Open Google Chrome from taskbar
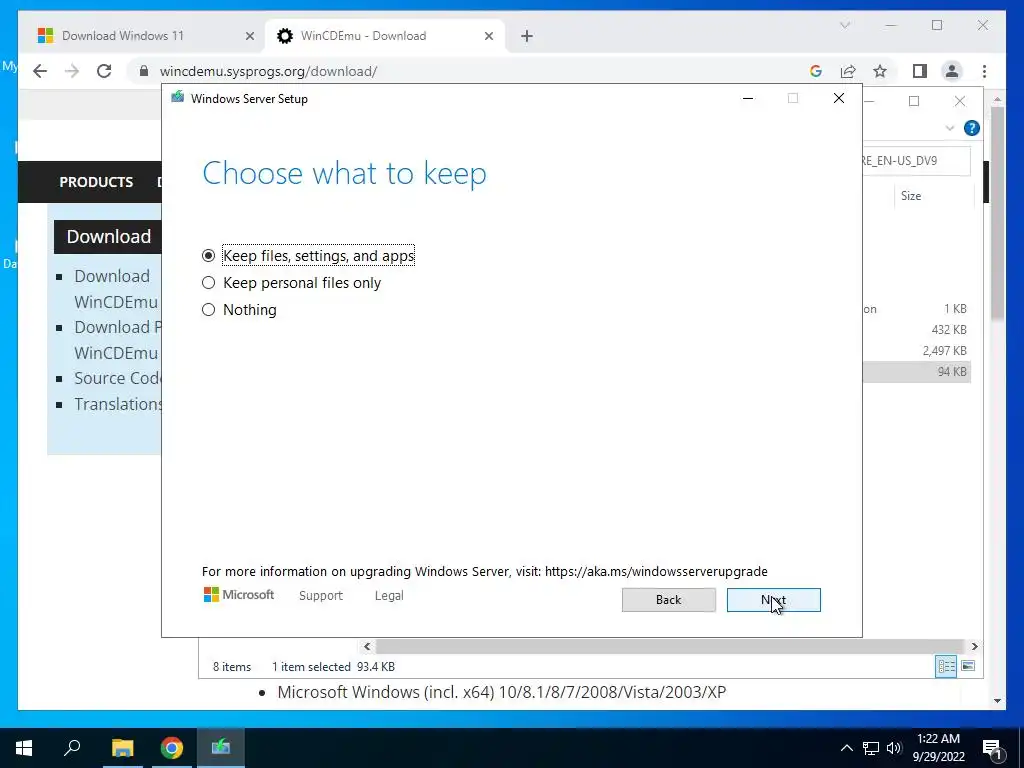The image size is (1024, 768). click(172, 748)
